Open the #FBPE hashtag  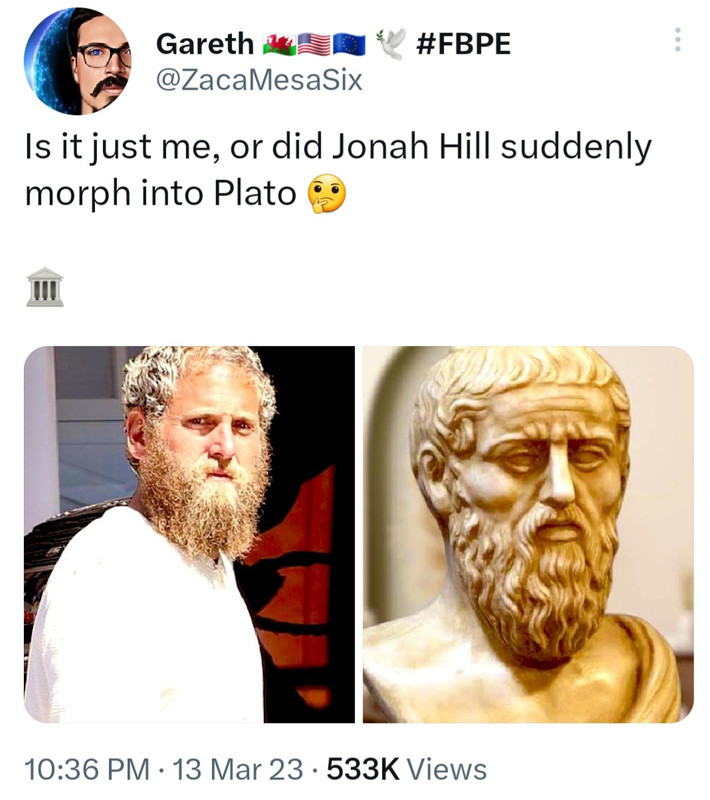(x=463, y=44)
